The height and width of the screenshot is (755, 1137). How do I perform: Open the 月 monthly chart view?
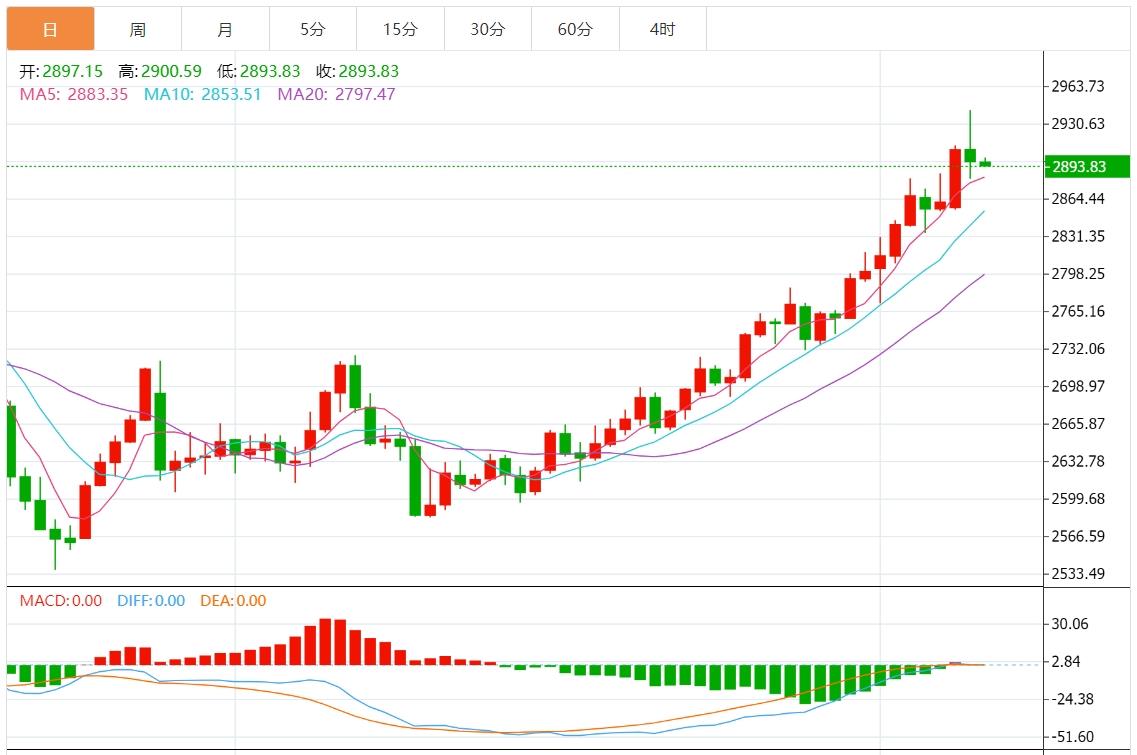click(225, 29)
